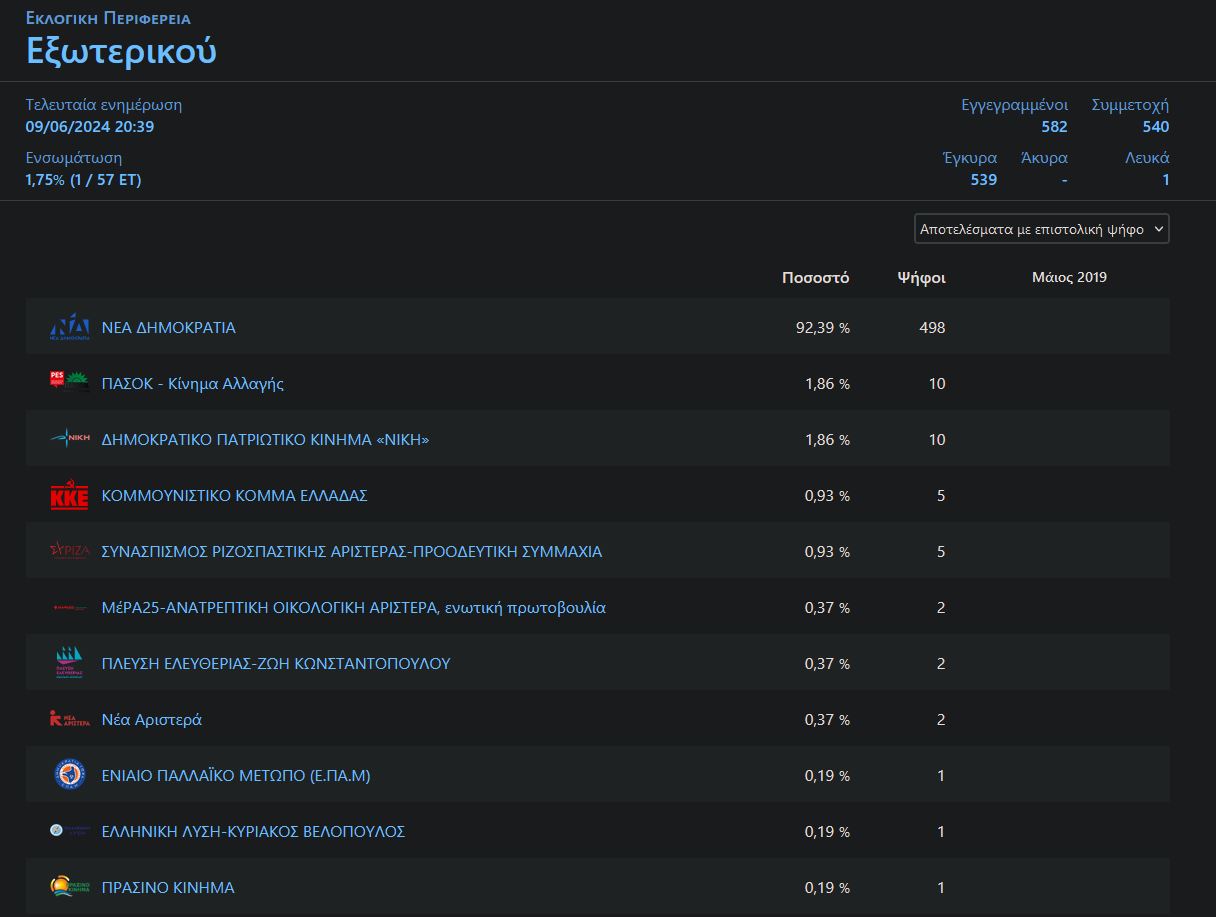Screen dimensions: 1216x917
Task: Click the 92,39 % percentage
Action: point(823,328)
